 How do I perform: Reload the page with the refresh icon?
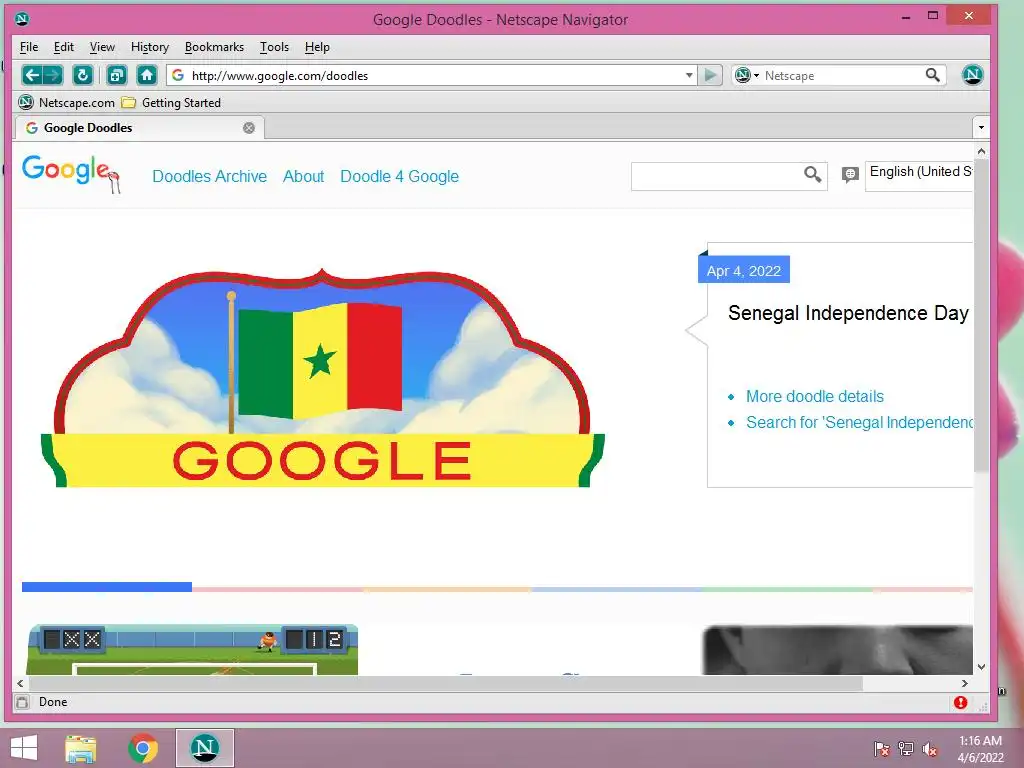click(x=82, y=75)
